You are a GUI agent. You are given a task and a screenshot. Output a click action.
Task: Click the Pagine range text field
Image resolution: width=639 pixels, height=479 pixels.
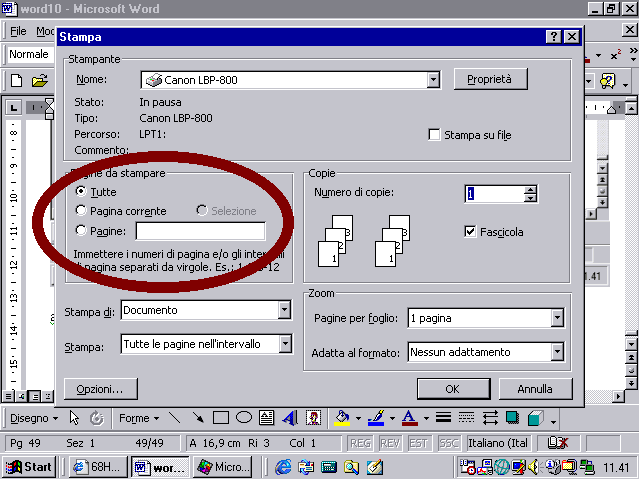(x=201, y=231)
